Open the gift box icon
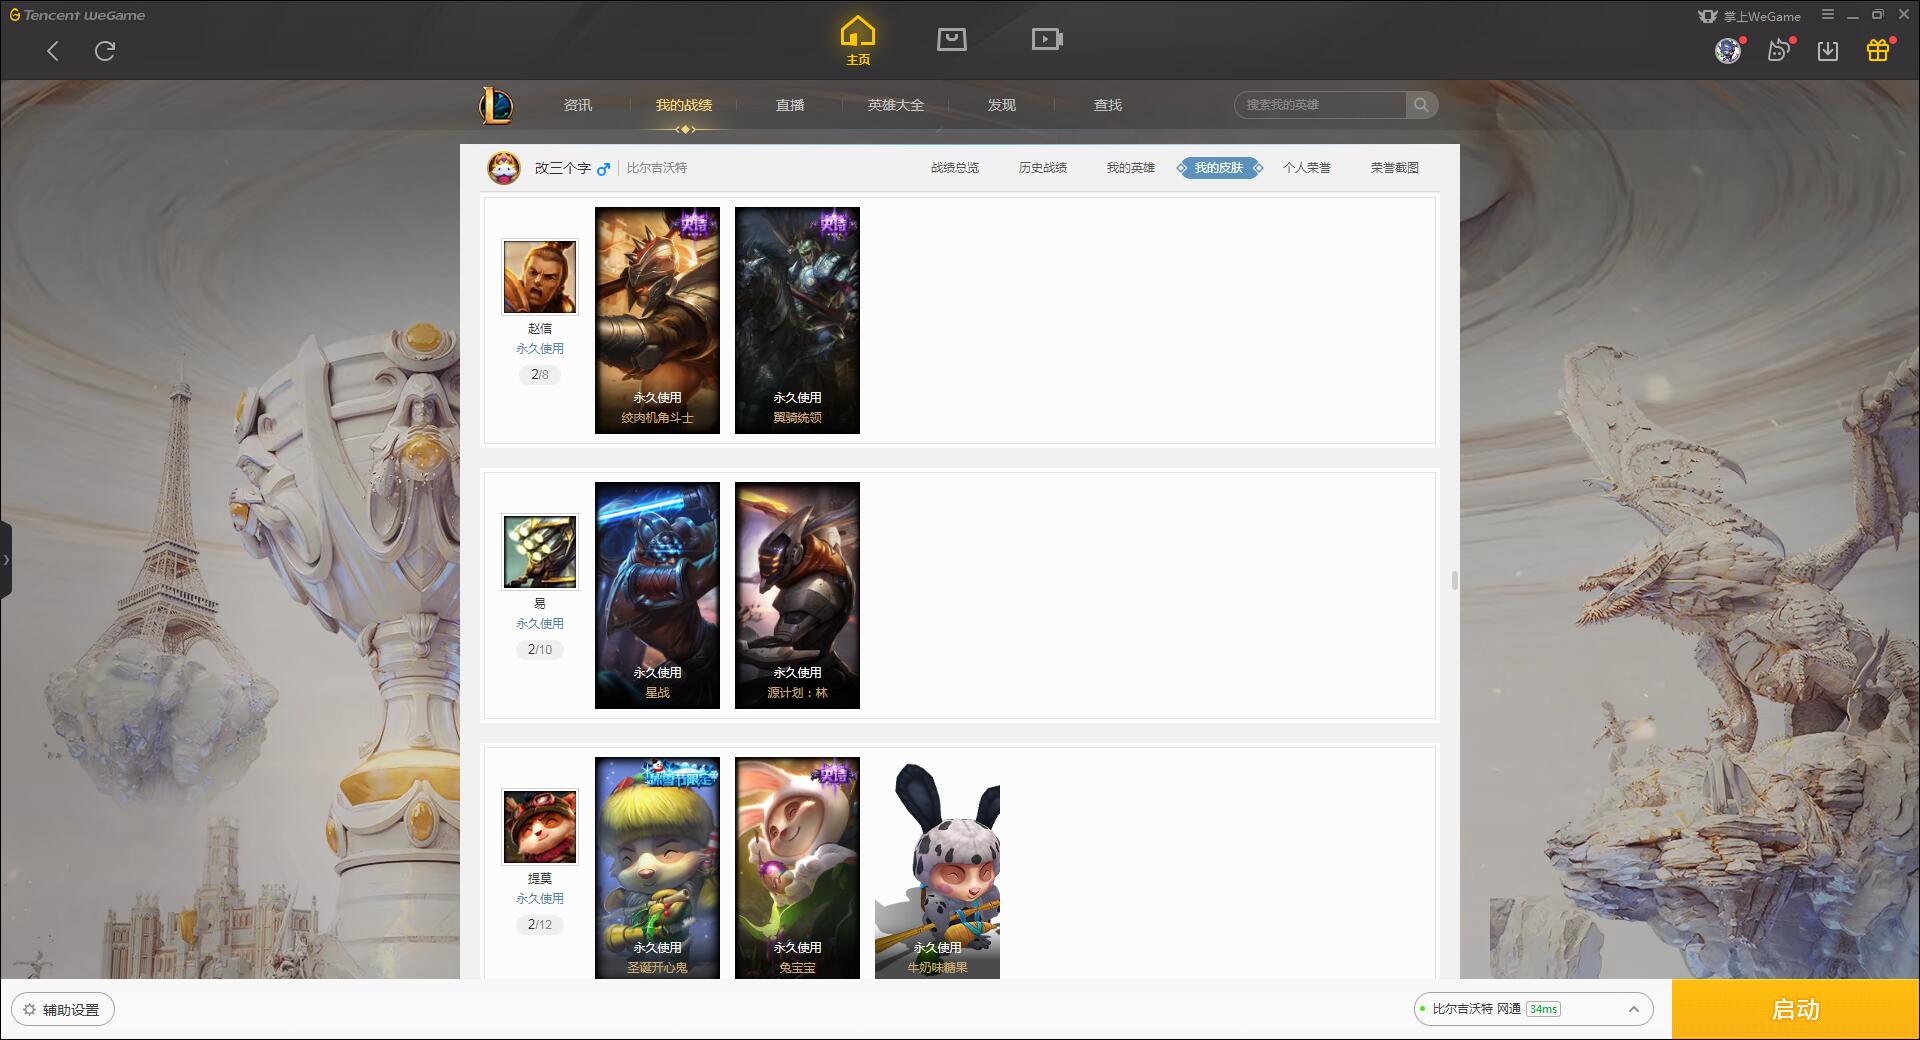1920x1040 pixels. 1878,51
